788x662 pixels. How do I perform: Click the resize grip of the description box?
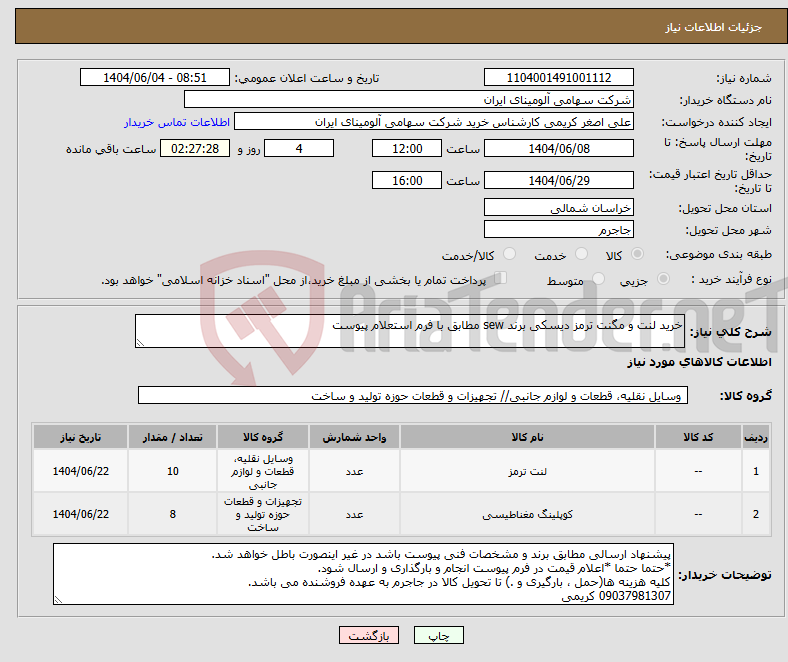[140, 343]
